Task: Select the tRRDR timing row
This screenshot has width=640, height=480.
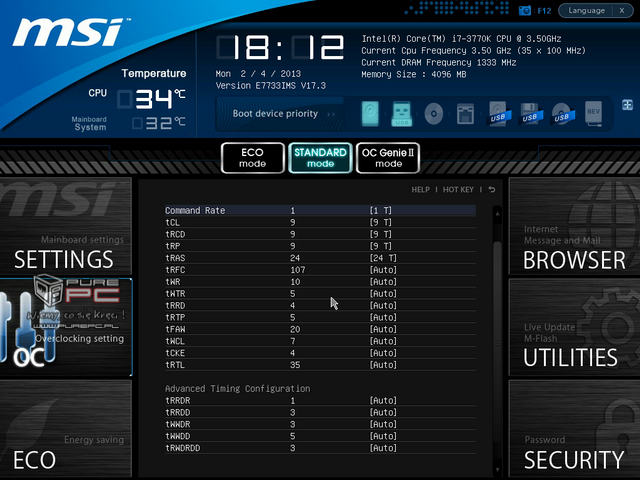Action: 320,400
